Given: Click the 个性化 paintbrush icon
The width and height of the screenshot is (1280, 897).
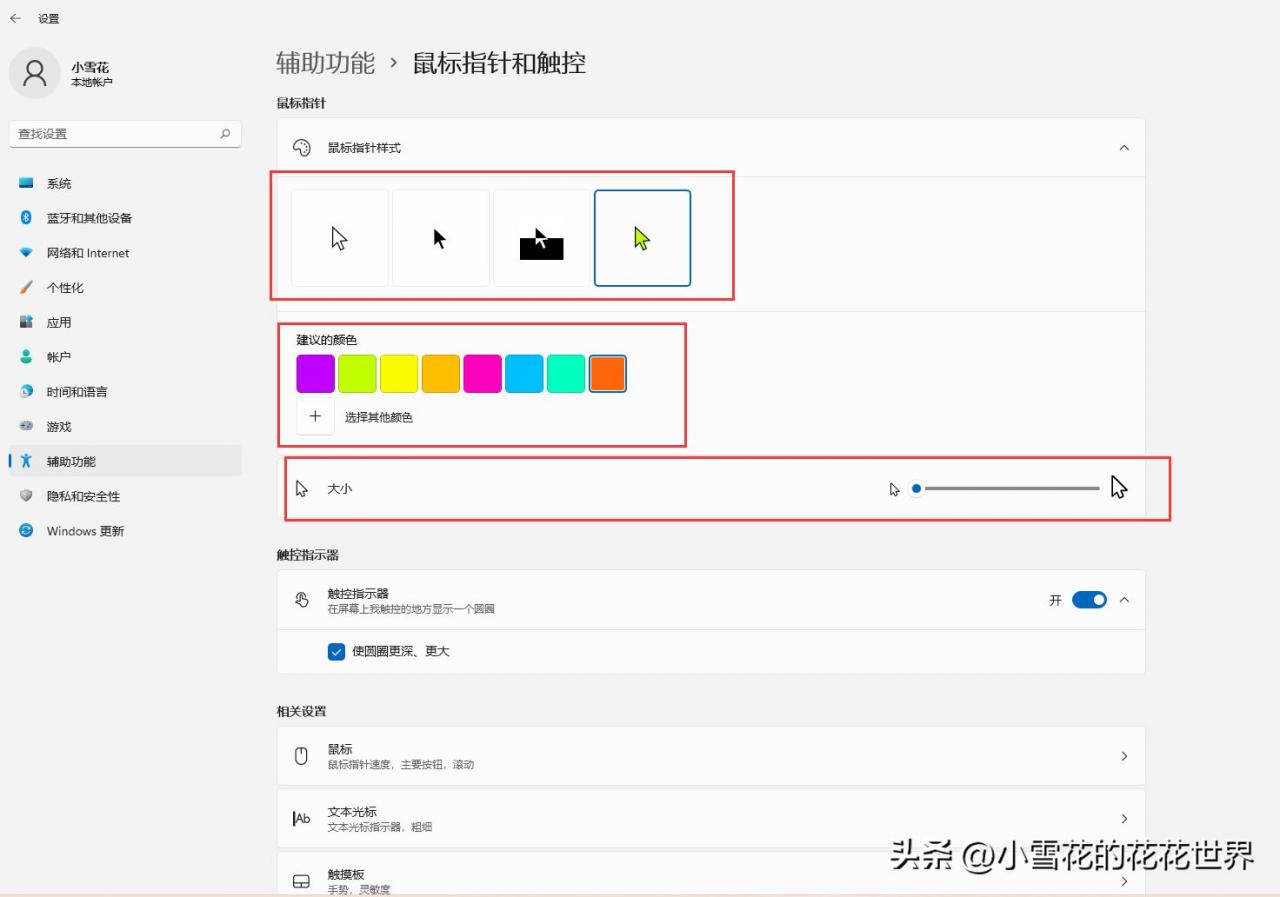Looking at the screenshot, I should coord(26,288).
